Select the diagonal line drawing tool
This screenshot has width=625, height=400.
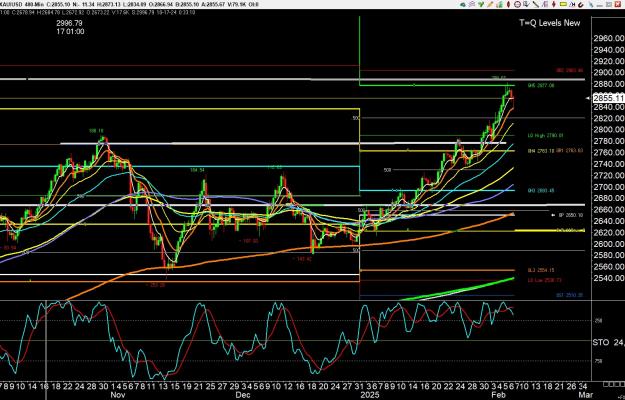click(x=536, y=4)
